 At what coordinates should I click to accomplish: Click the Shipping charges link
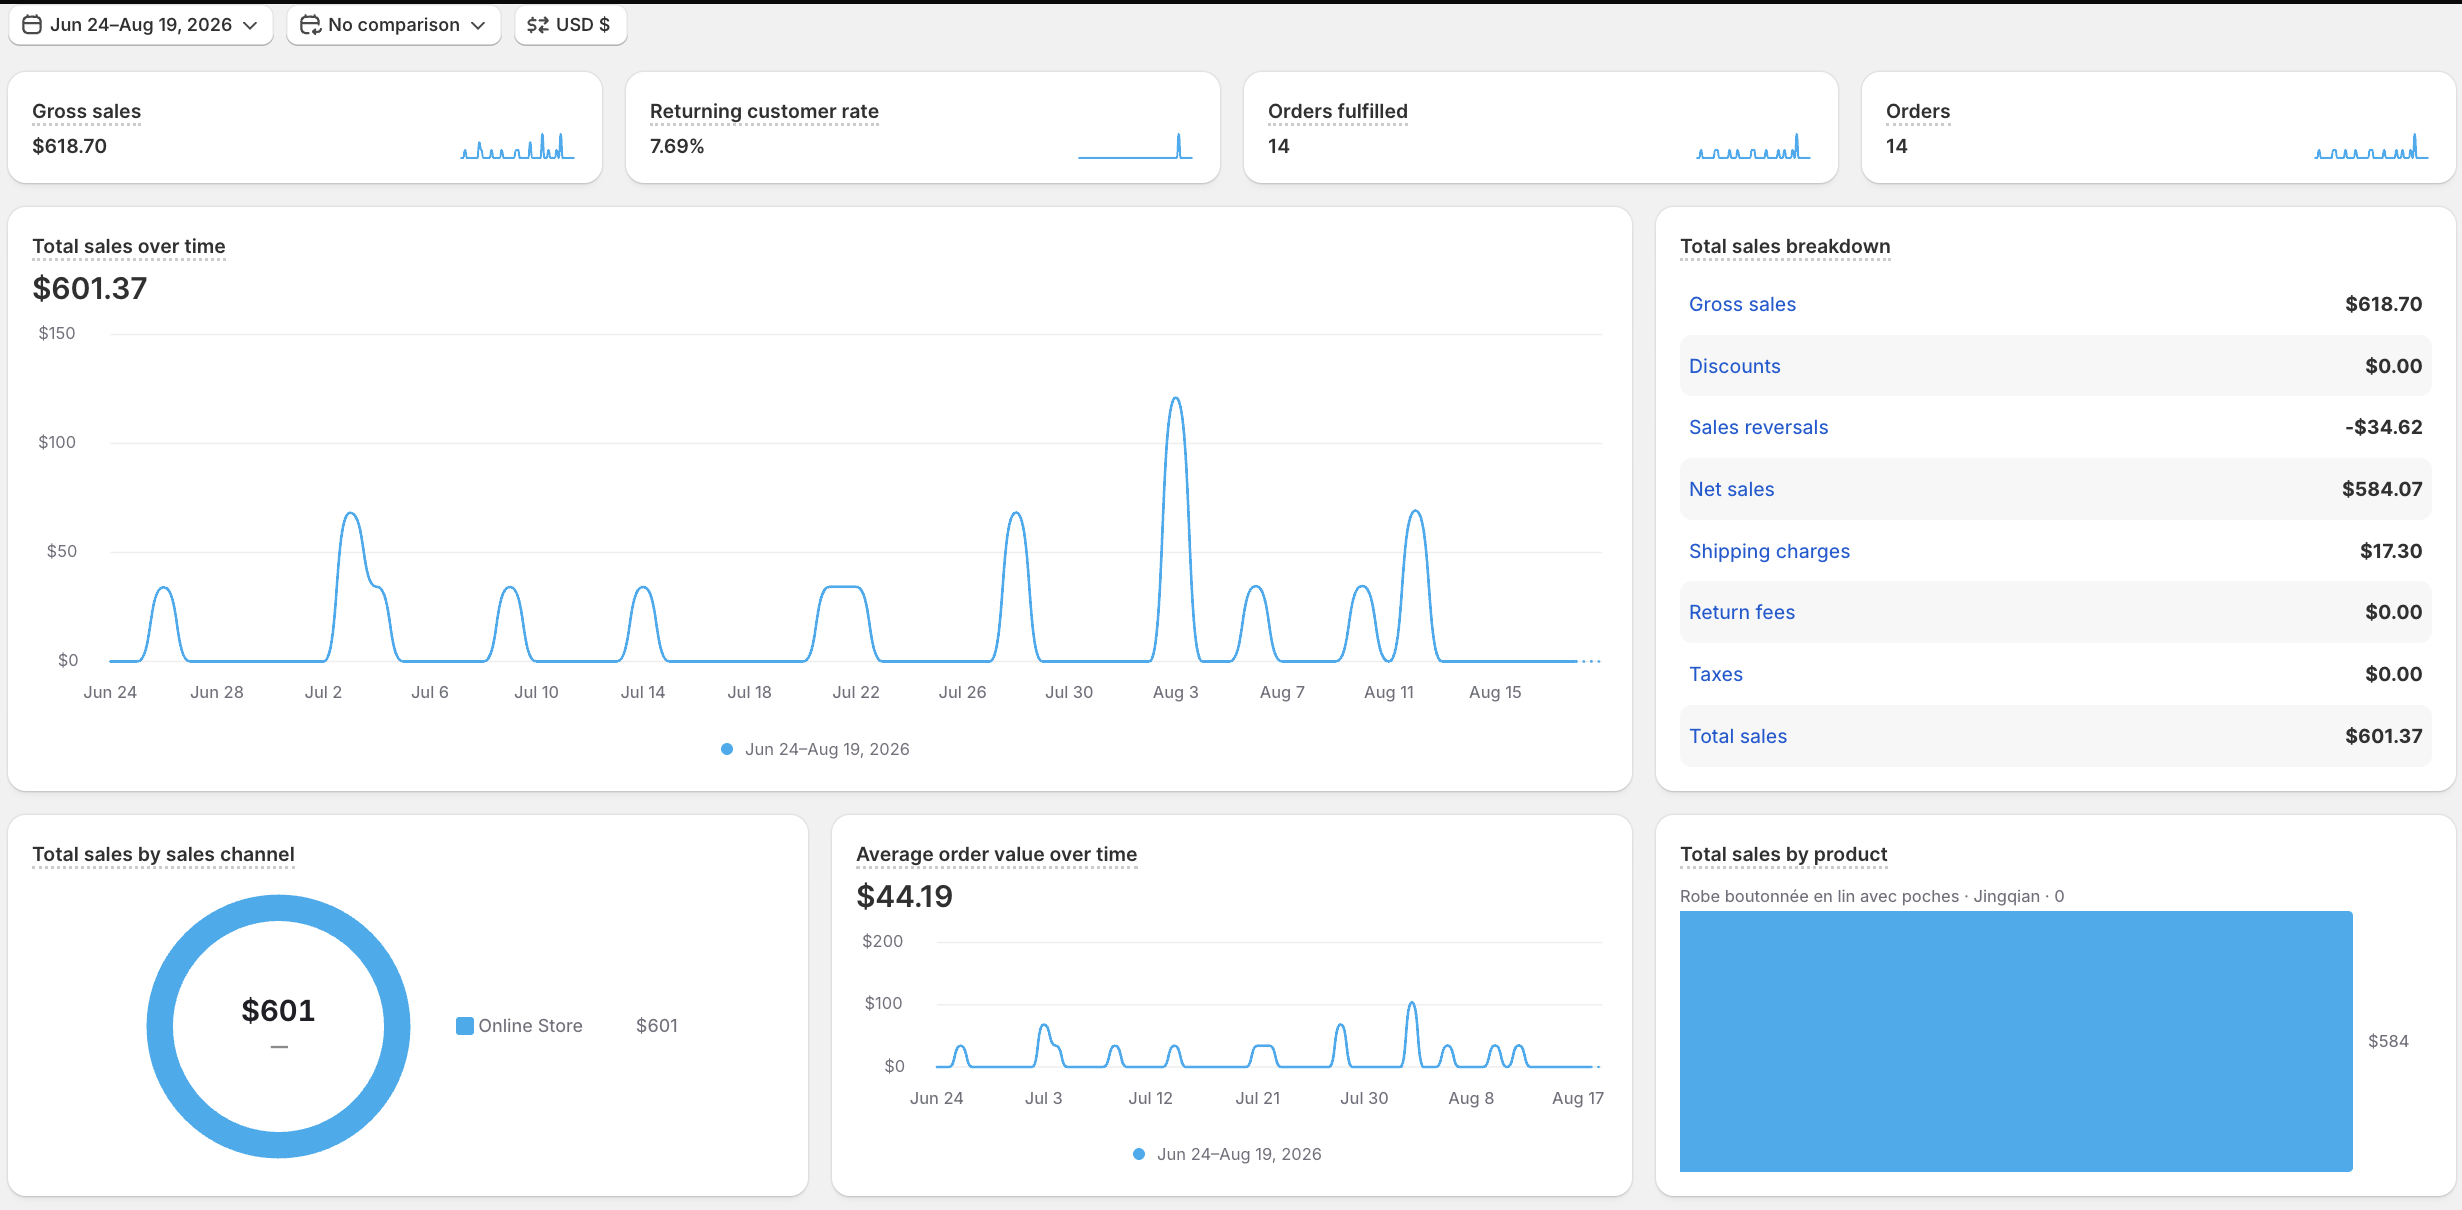1769,551
